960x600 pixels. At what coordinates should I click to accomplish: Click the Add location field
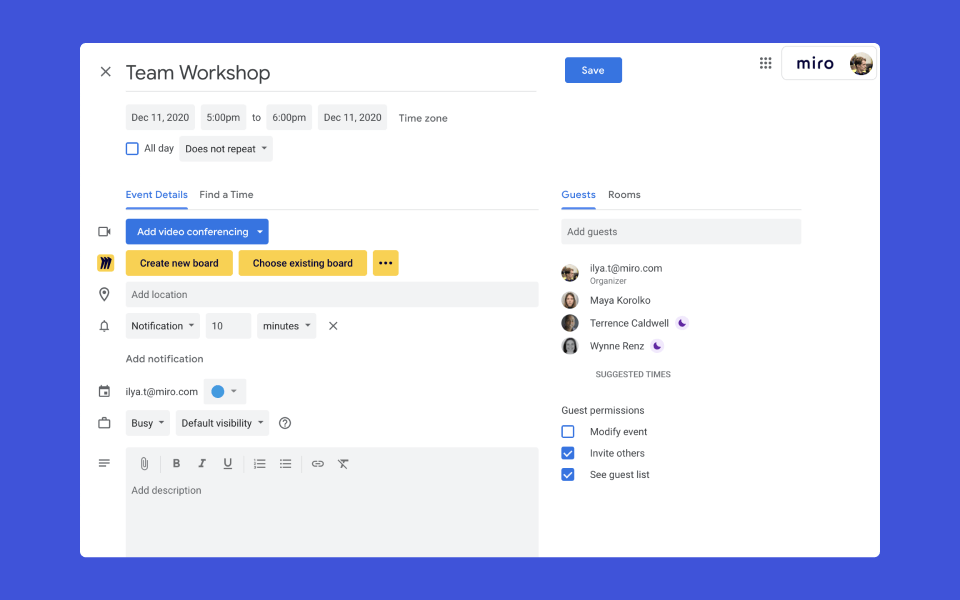(332, 294)
